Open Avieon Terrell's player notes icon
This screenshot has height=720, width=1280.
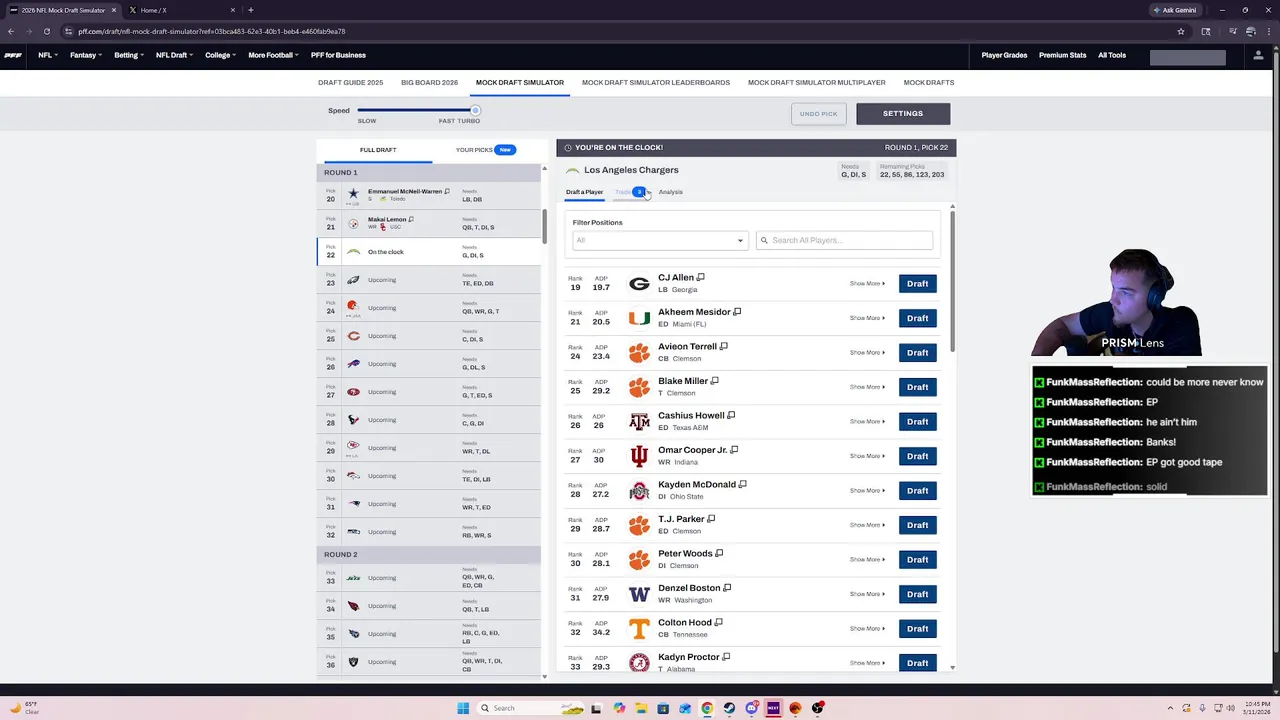723,346
